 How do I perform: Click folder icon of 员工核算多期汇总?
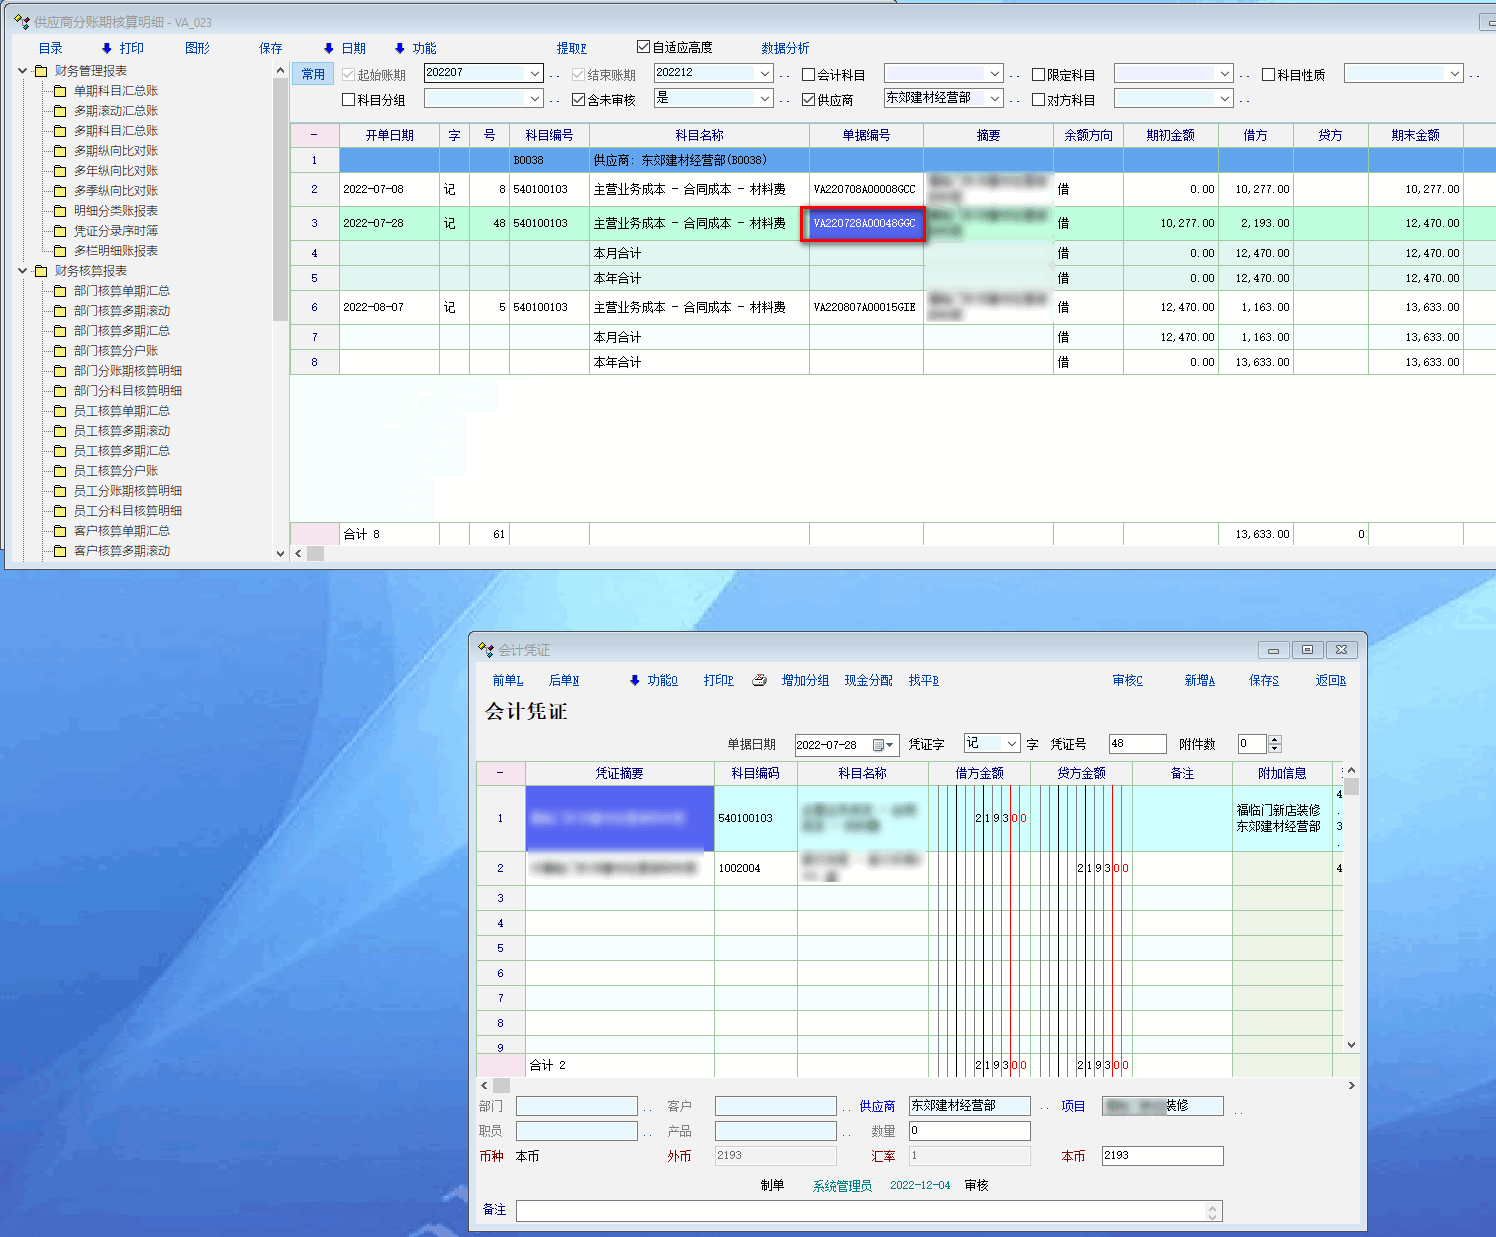(60, 451)
